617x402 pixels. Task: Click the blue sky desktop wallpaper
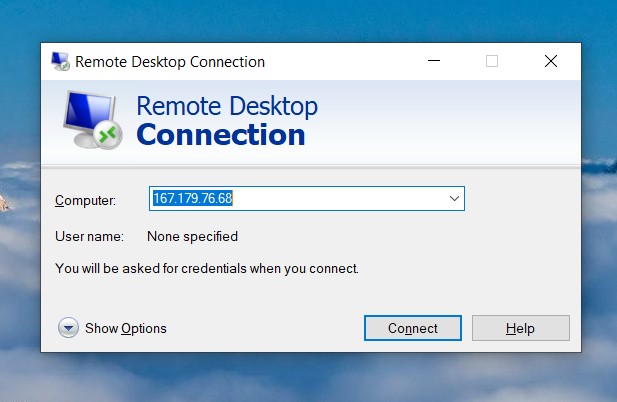click(307, 20)
